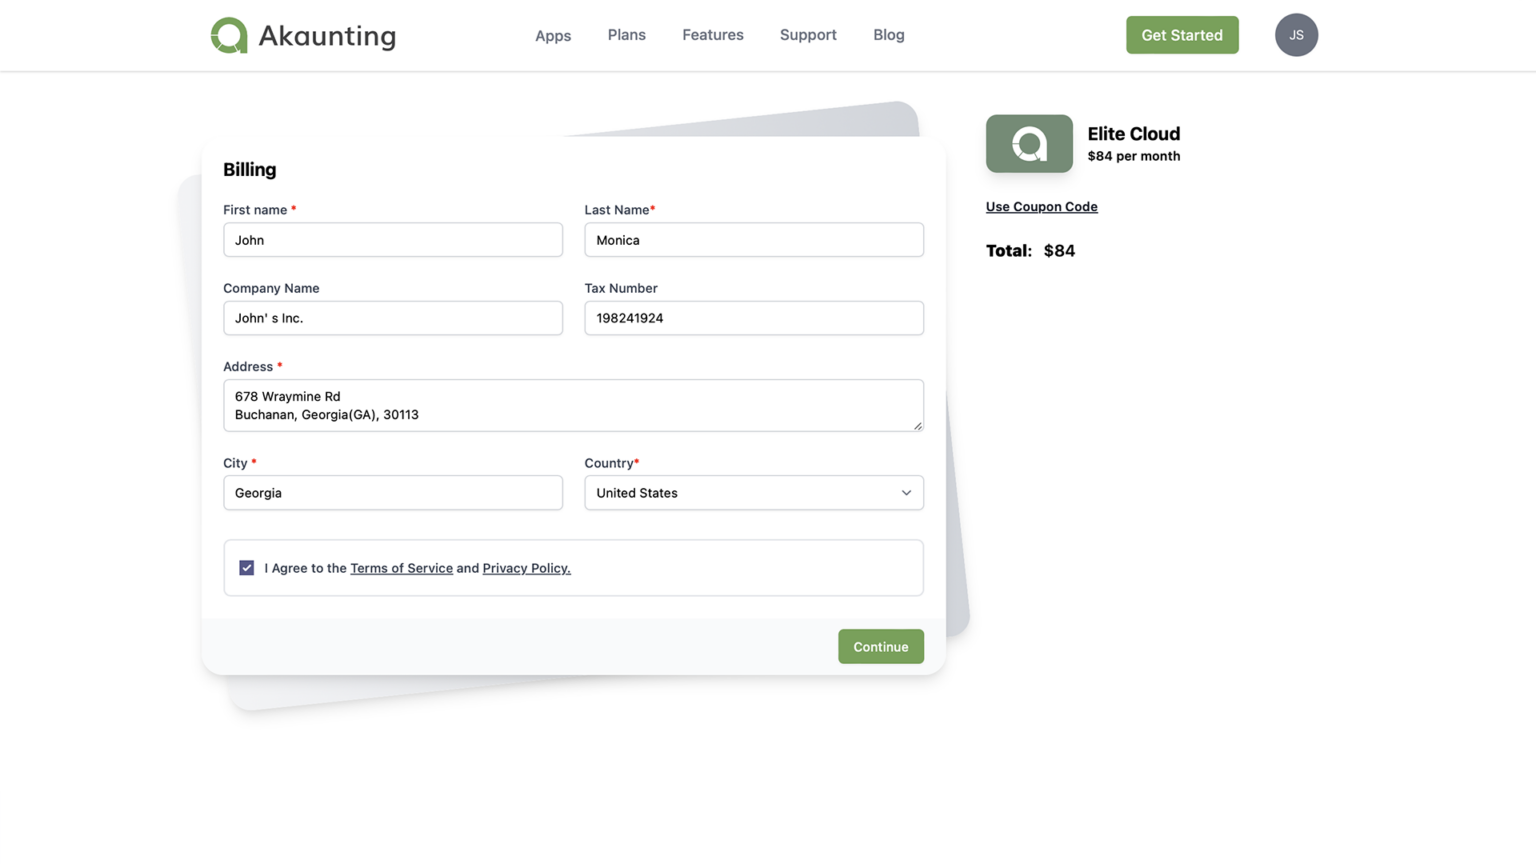Open the Features menu item
This screenshot has width=1536, height=864.
(713, 35)
